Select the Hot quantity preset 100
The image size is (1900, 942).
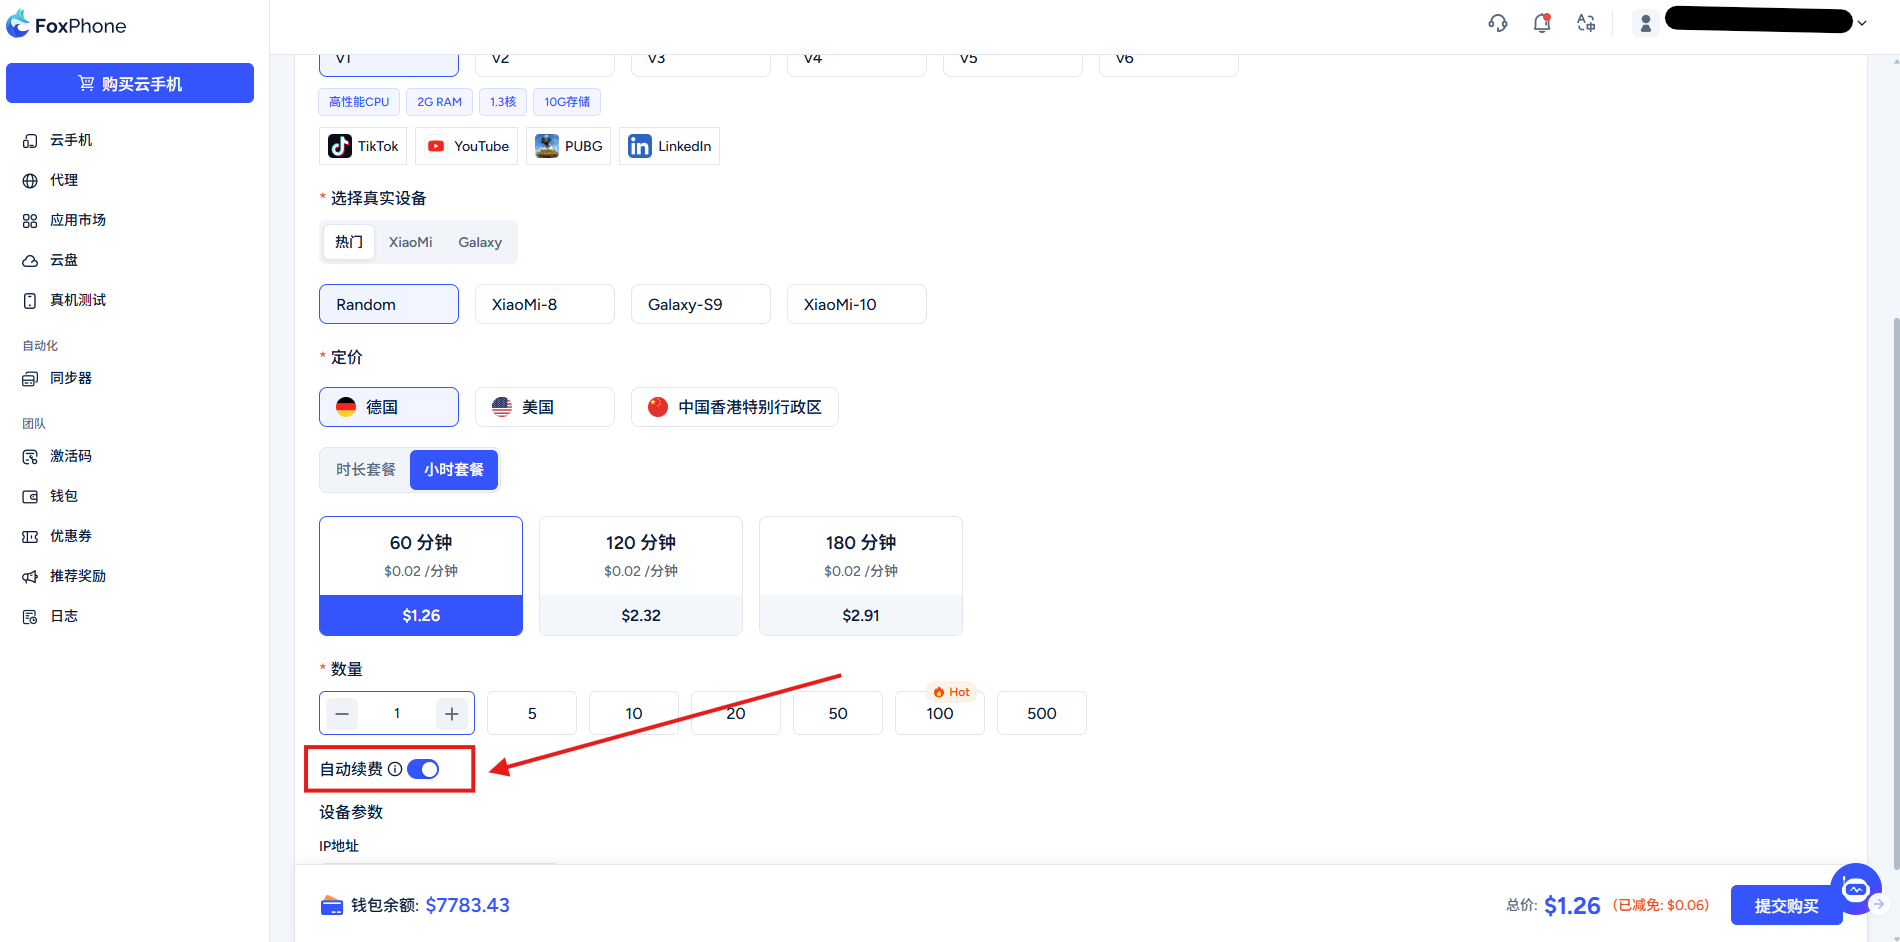pos(939,713)
